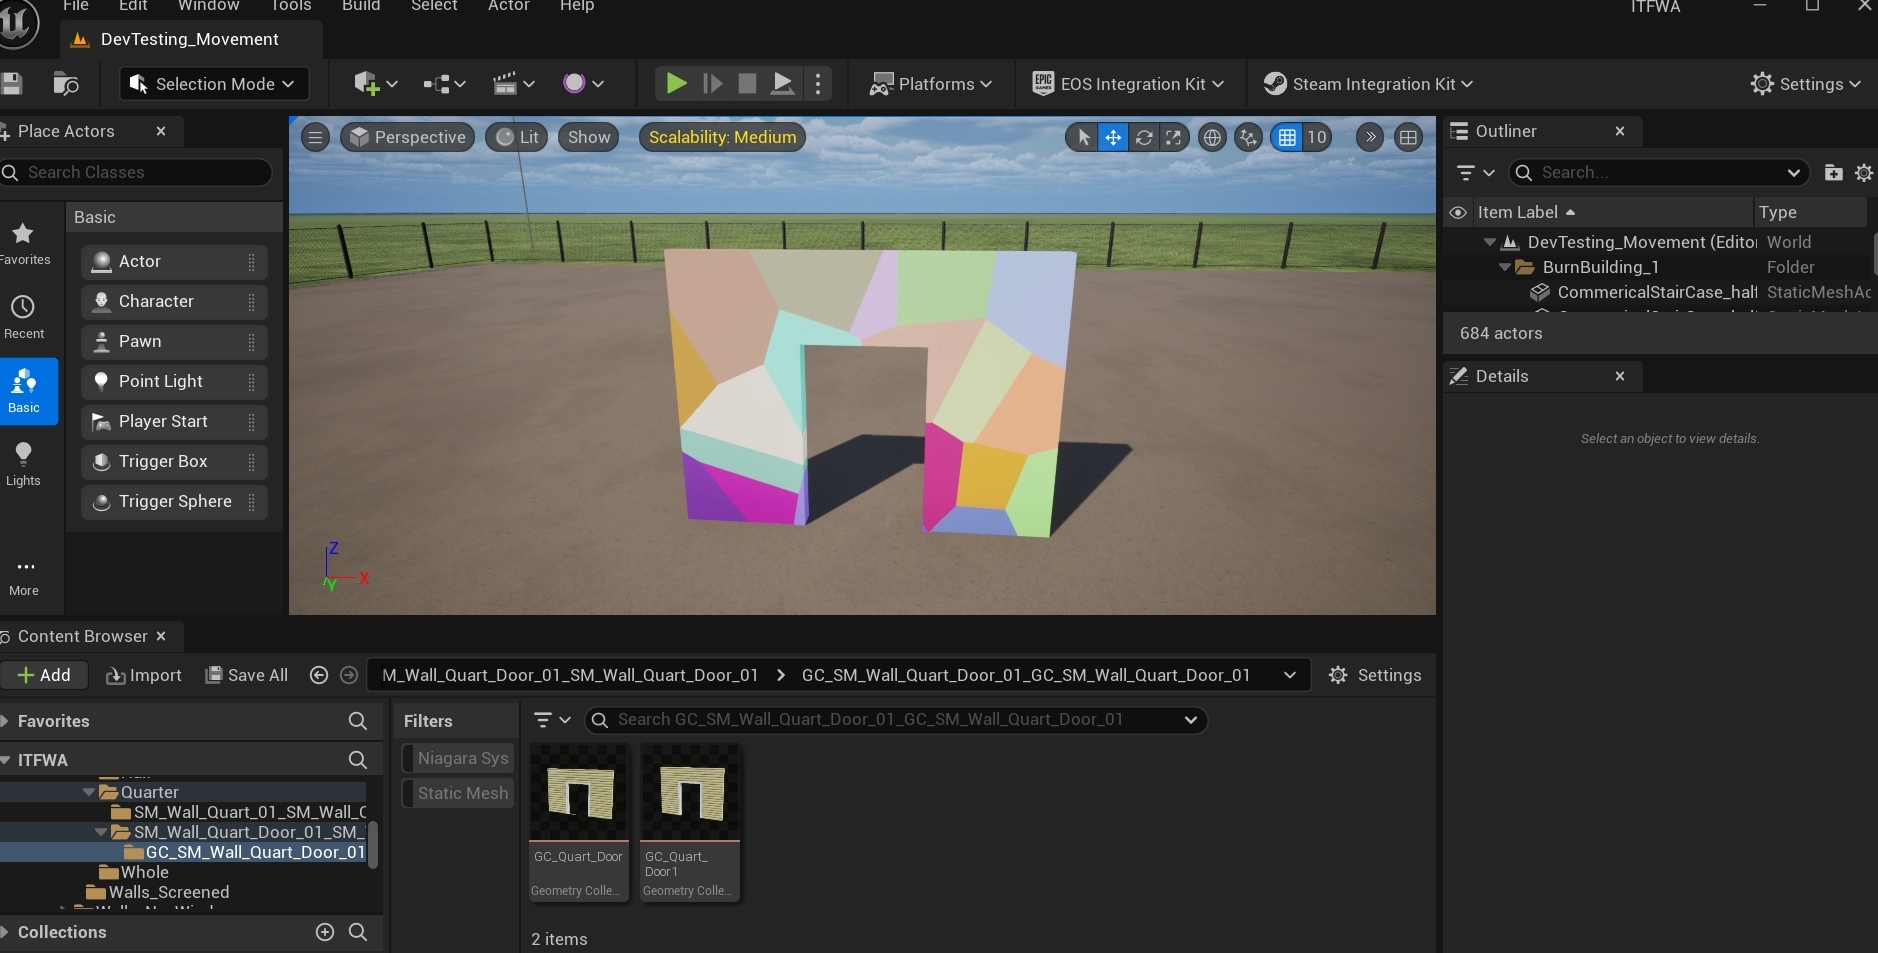Activate the rotate gizmo tool
Screen dimensions: 1878x953
(1144, 137)
